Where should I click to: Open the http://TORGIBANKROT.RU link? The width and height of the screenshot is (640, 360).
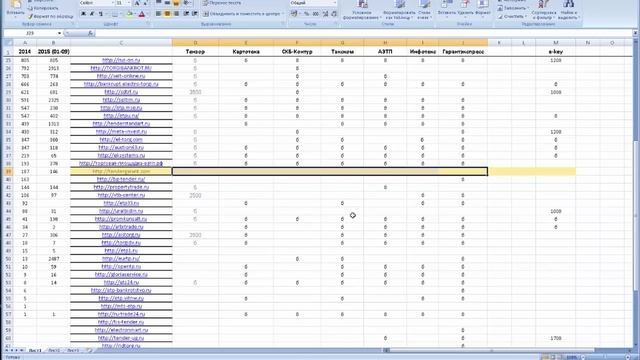click(121, 68)
